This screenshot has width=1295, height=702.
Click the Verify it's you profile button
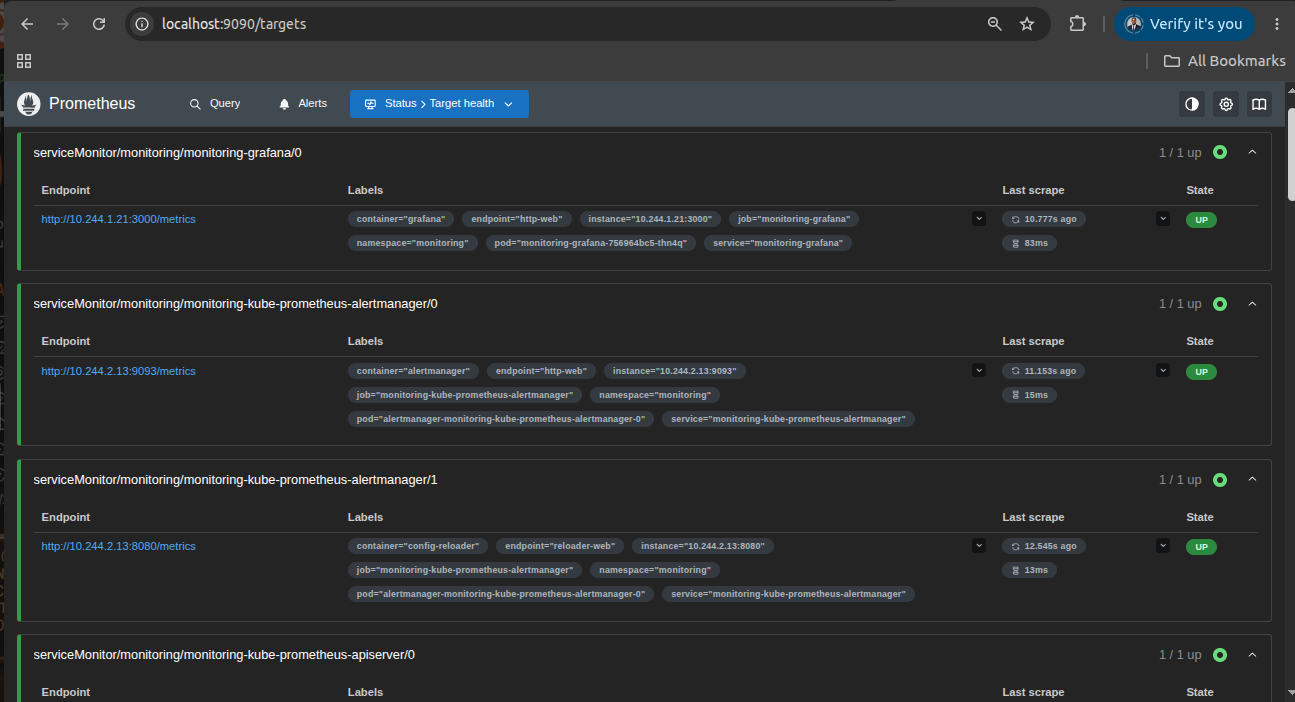point(1184,24)
